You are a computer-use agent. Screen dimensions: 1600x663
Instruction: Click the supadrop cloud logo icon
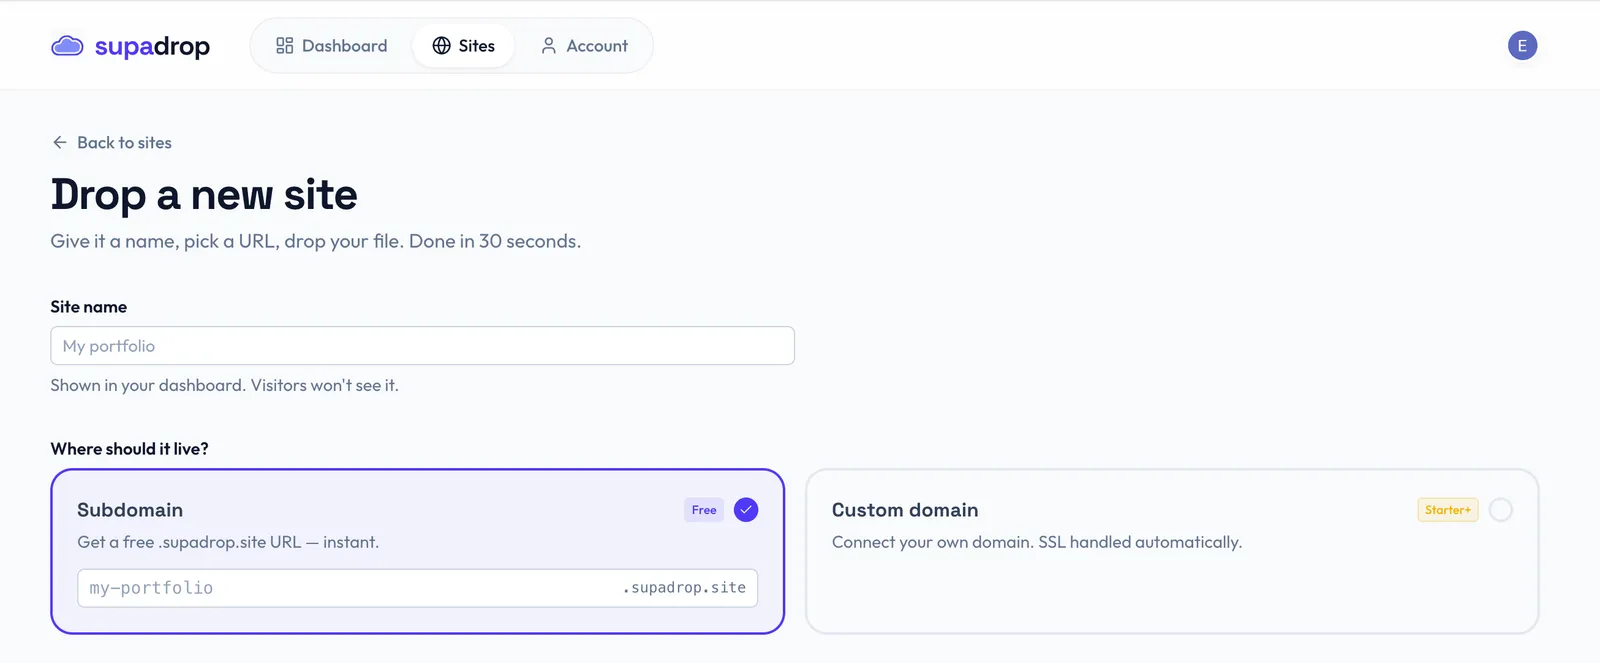point(67,46)
